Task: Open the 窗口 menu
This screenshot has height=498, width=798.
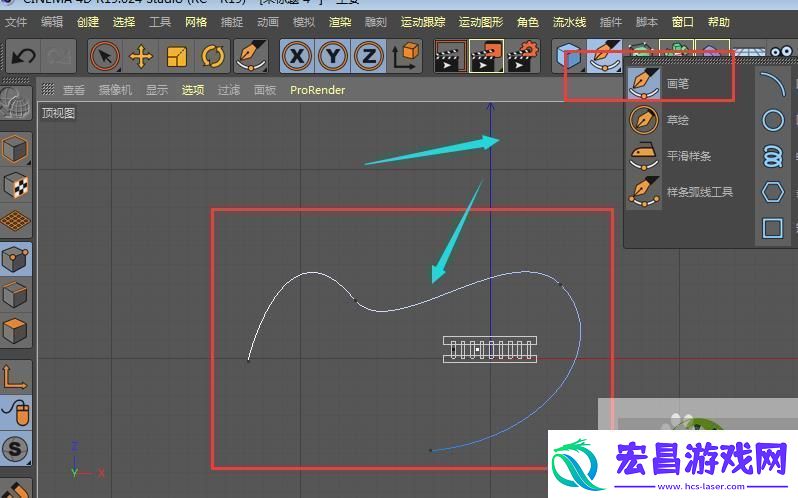Action: (682, 22)
